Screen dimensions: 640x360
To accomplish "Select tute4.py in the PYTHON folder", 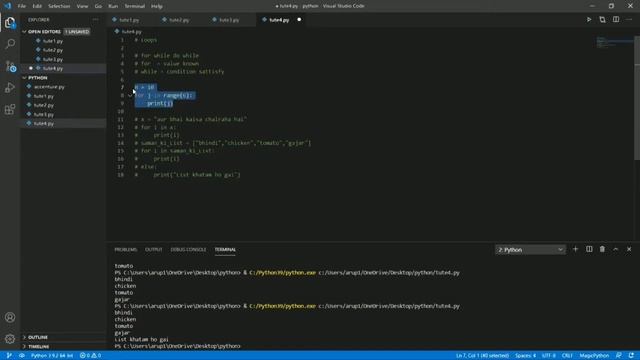I will pyautogui.click(x=44, y=123).
